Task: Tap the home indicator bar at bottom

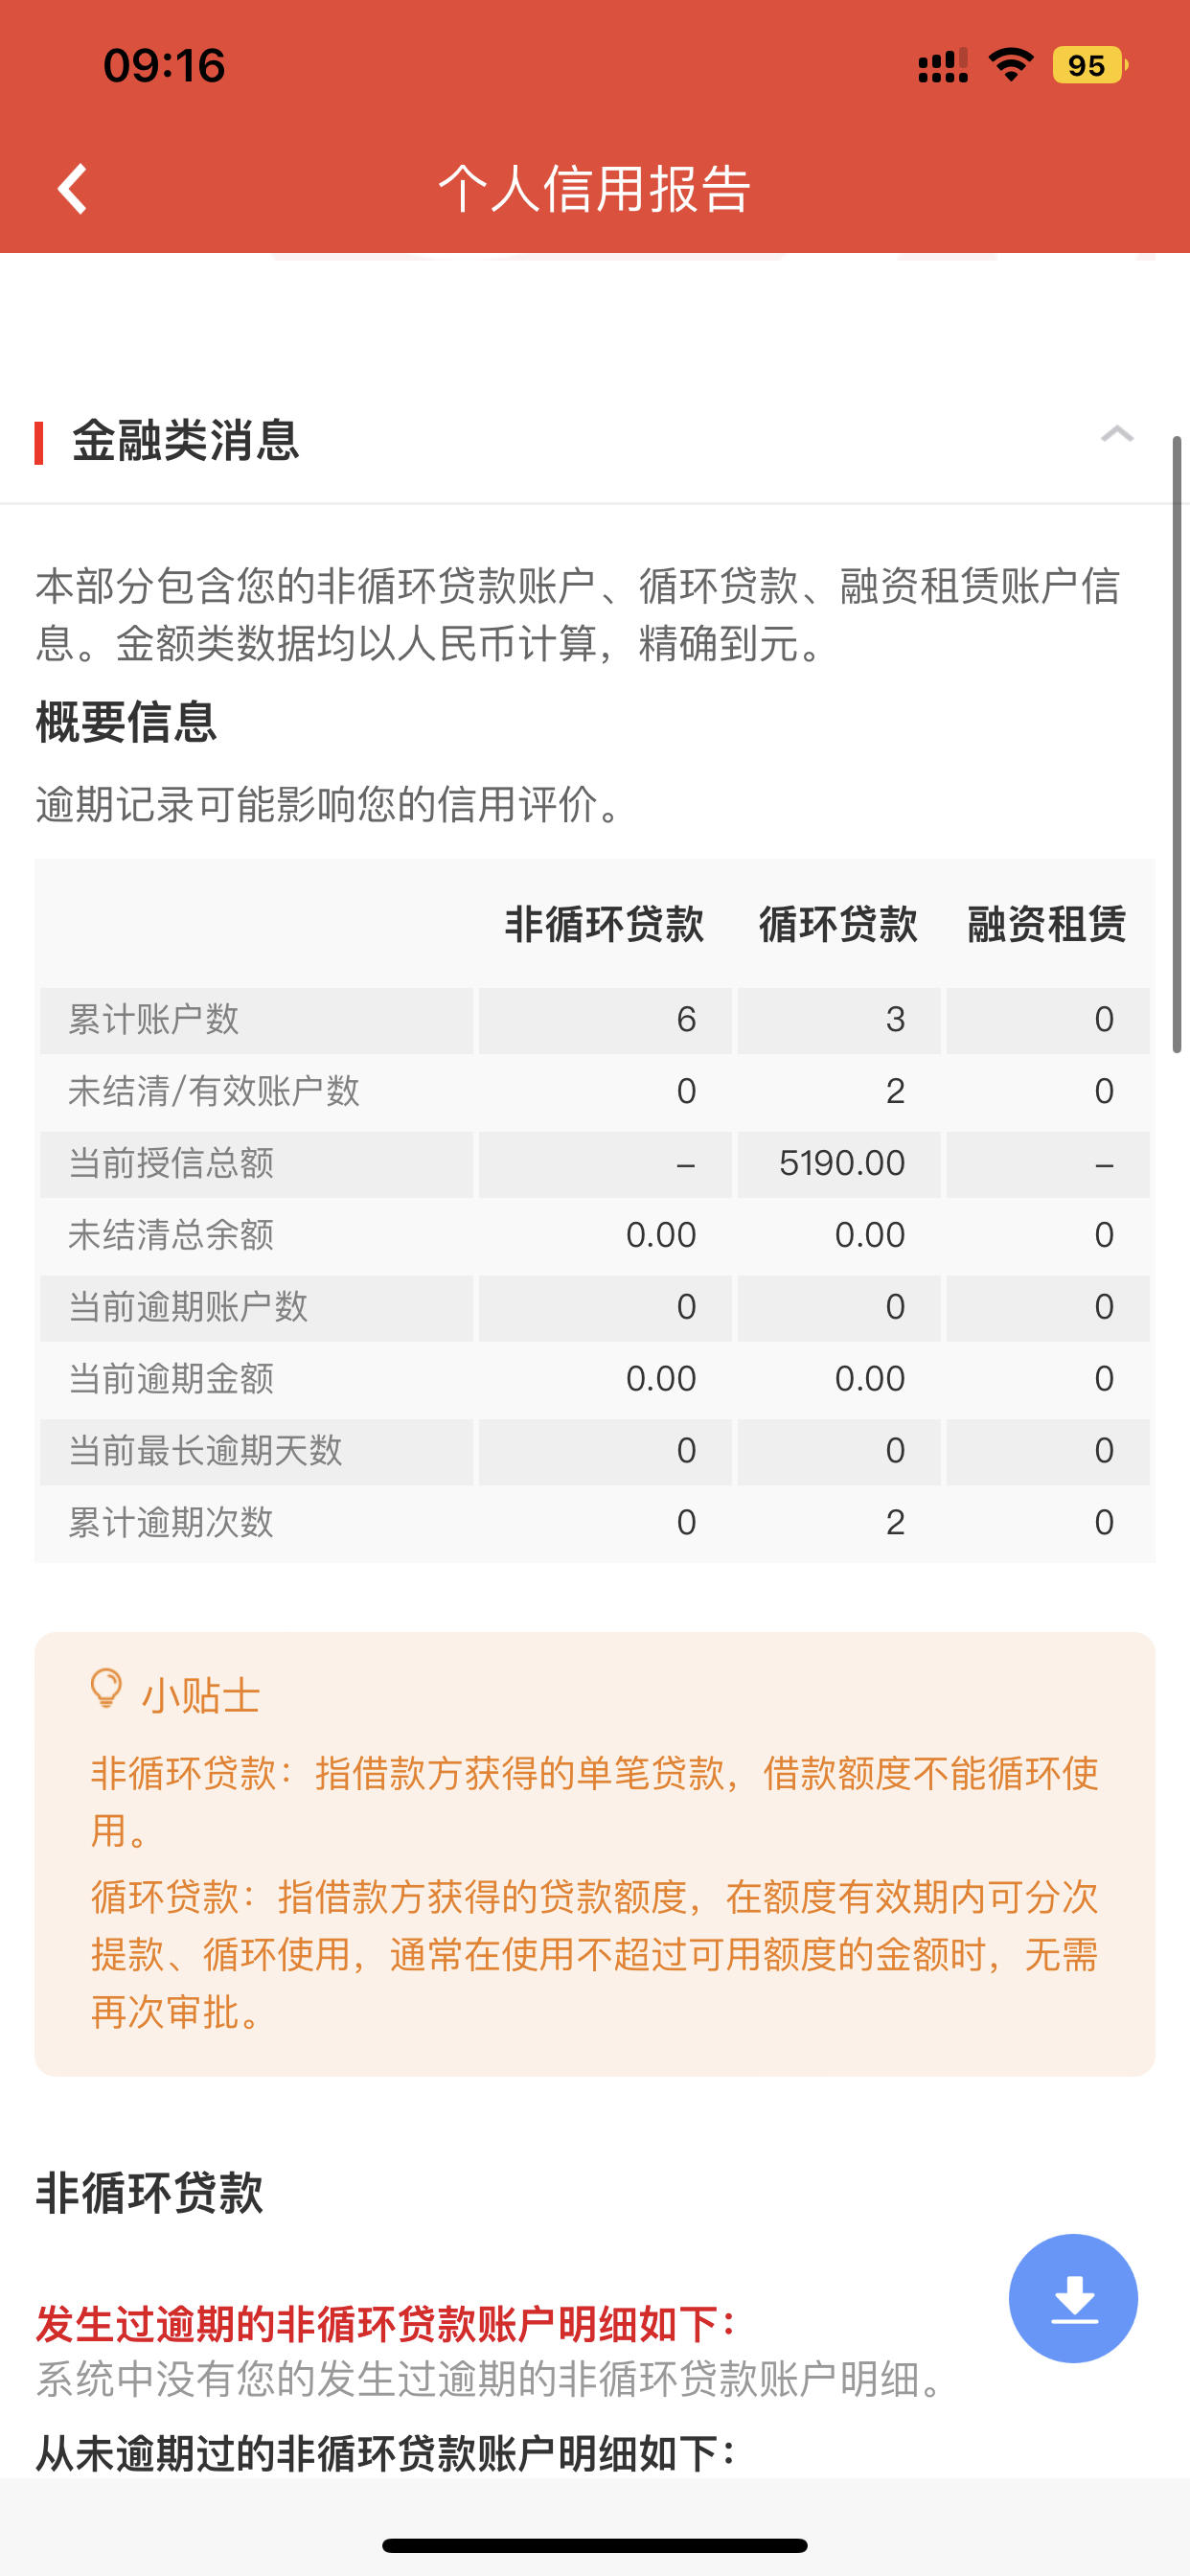Action: (x=595, y=2545)
